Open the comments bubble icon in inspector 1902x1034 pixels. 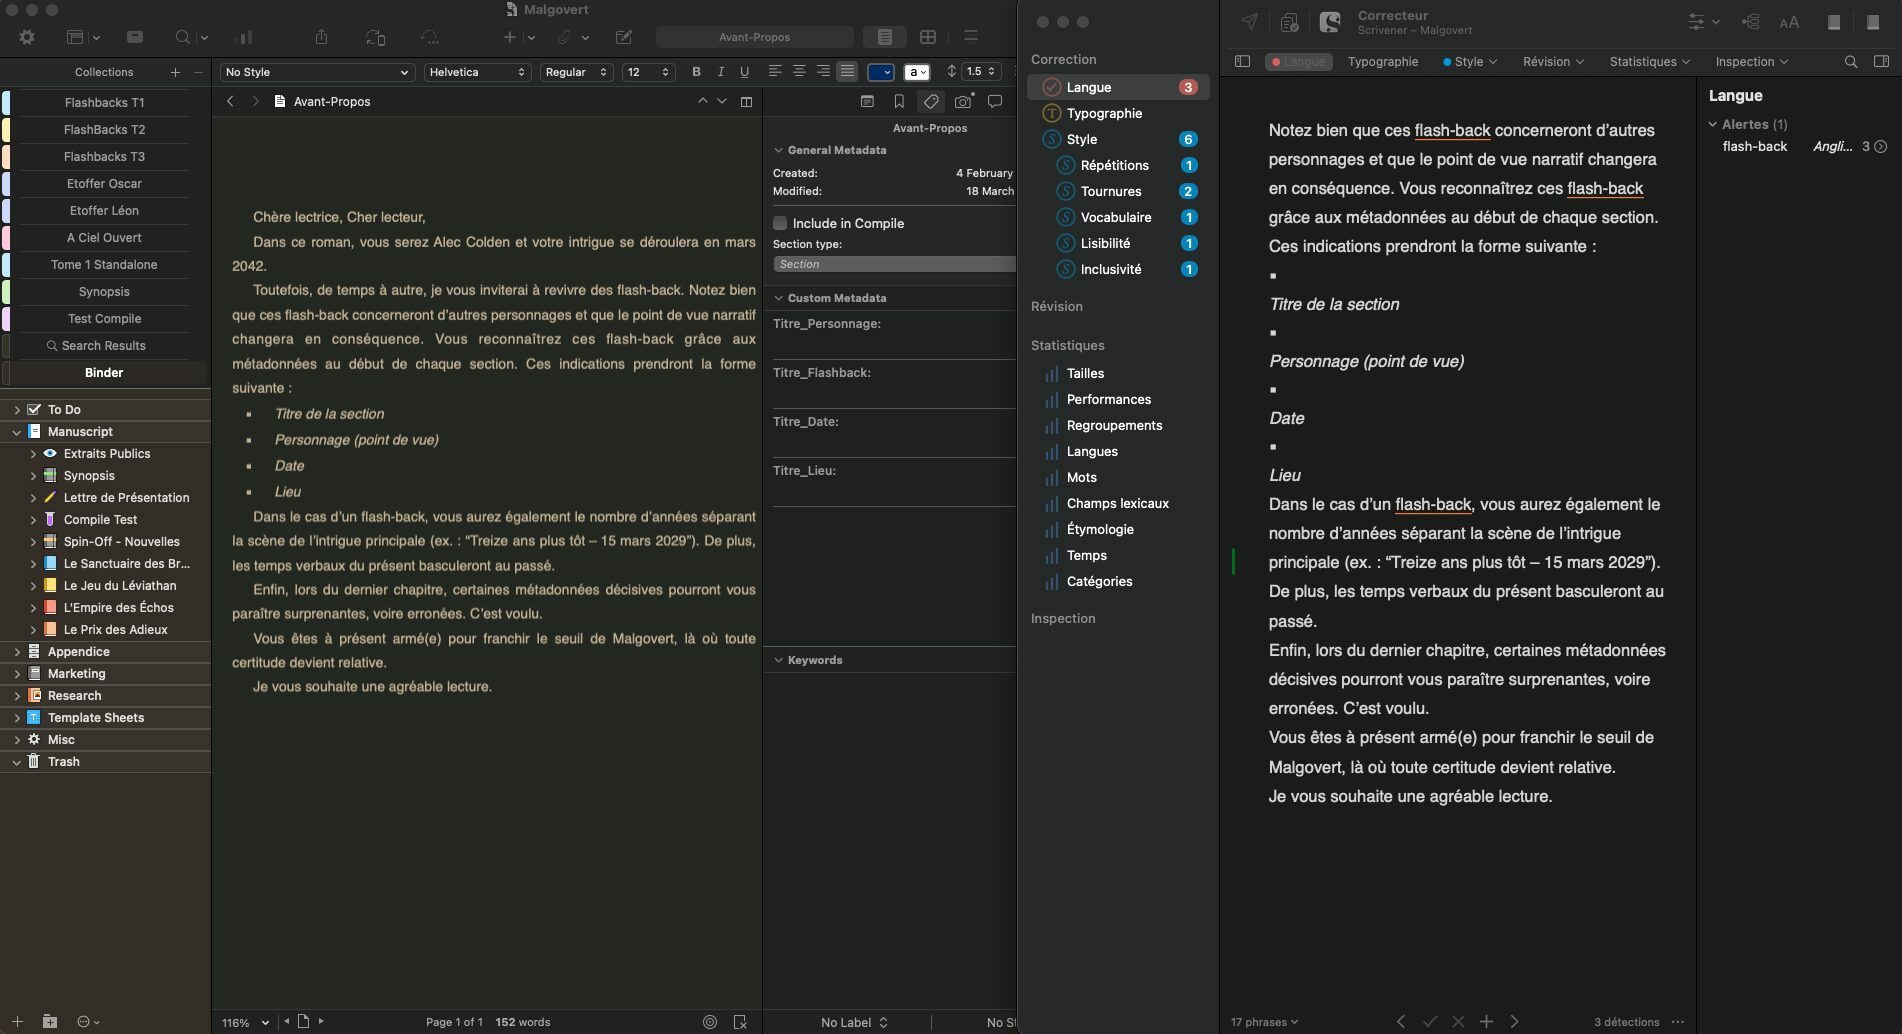tap(995, 101)
